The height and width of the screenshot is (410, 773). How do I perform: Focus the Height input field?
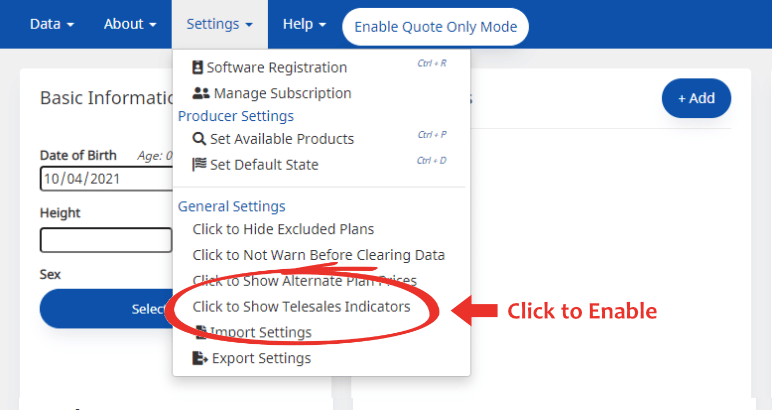click(x=106, y=240)
